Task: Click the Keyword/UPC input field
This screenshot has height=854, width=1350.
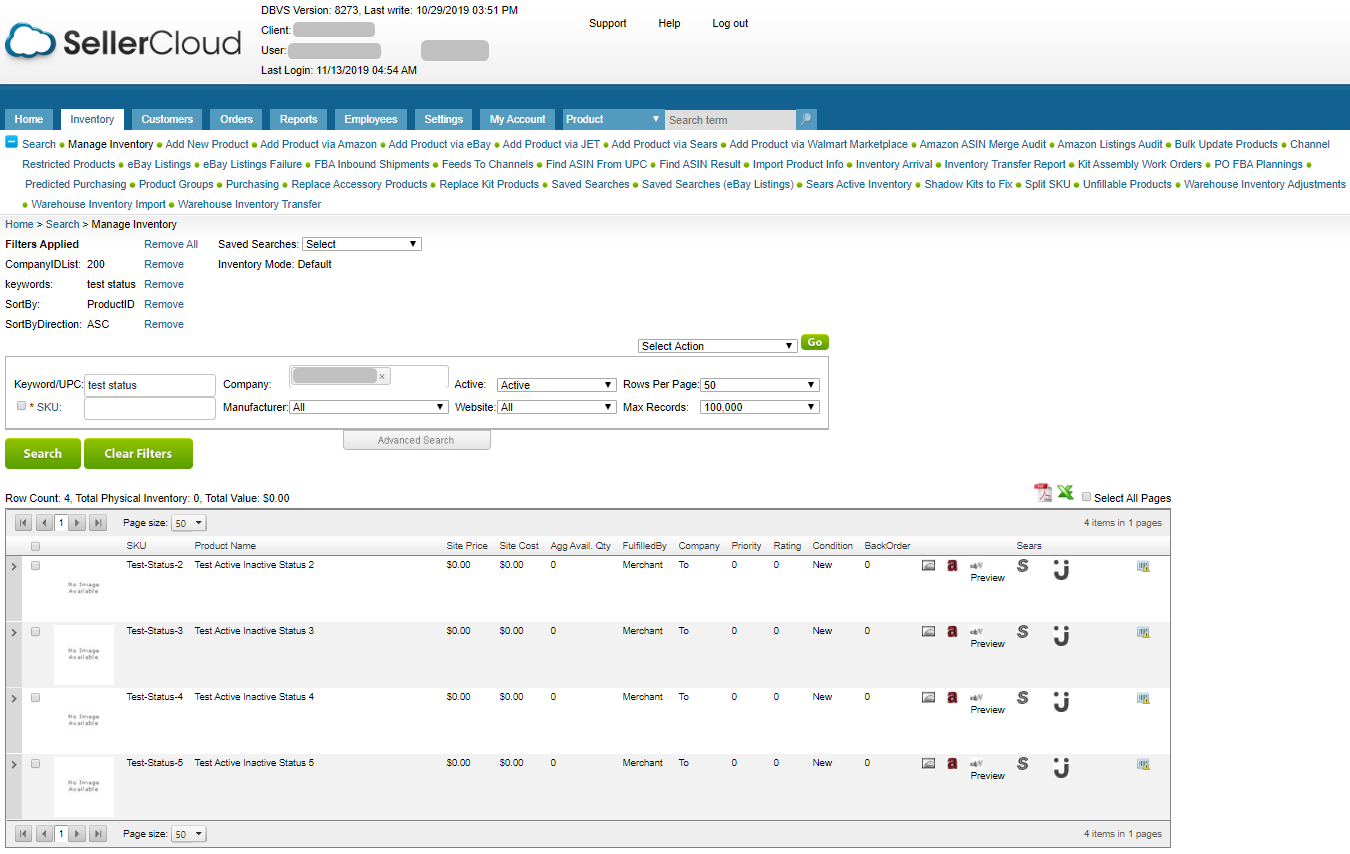Action: pyautogui.click(x=150, y=385)
